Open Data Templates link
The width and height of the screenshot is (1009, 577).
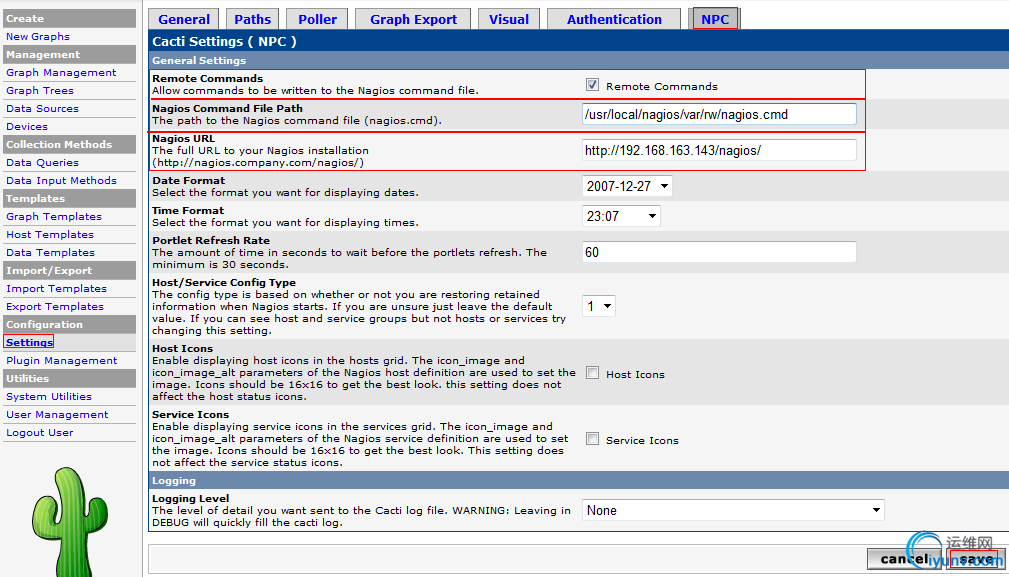click(x=50, y=253)
